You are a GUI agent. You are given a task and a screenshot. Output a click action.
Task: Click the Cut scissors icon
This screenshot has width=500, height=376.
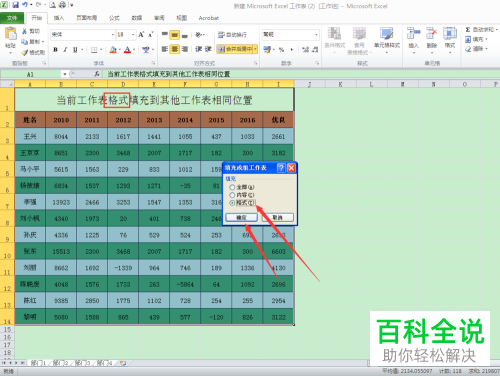tap(25, 31)
